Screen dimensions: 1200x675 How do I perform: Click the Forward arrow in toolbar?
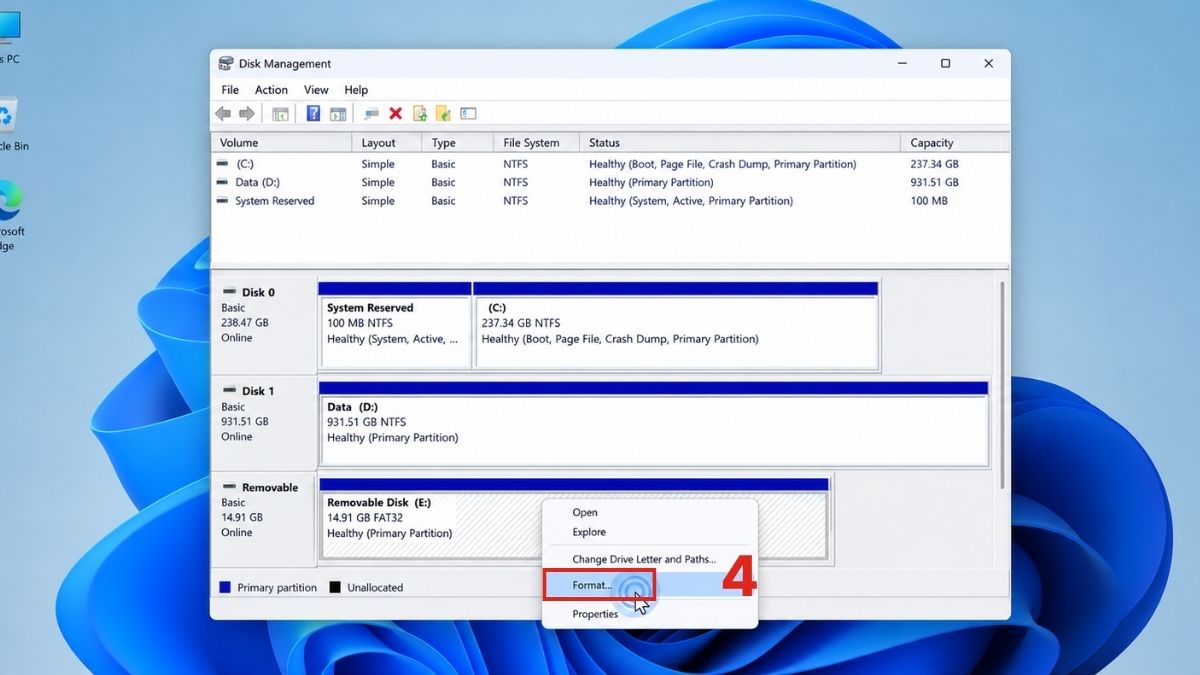tap(246, 114)
